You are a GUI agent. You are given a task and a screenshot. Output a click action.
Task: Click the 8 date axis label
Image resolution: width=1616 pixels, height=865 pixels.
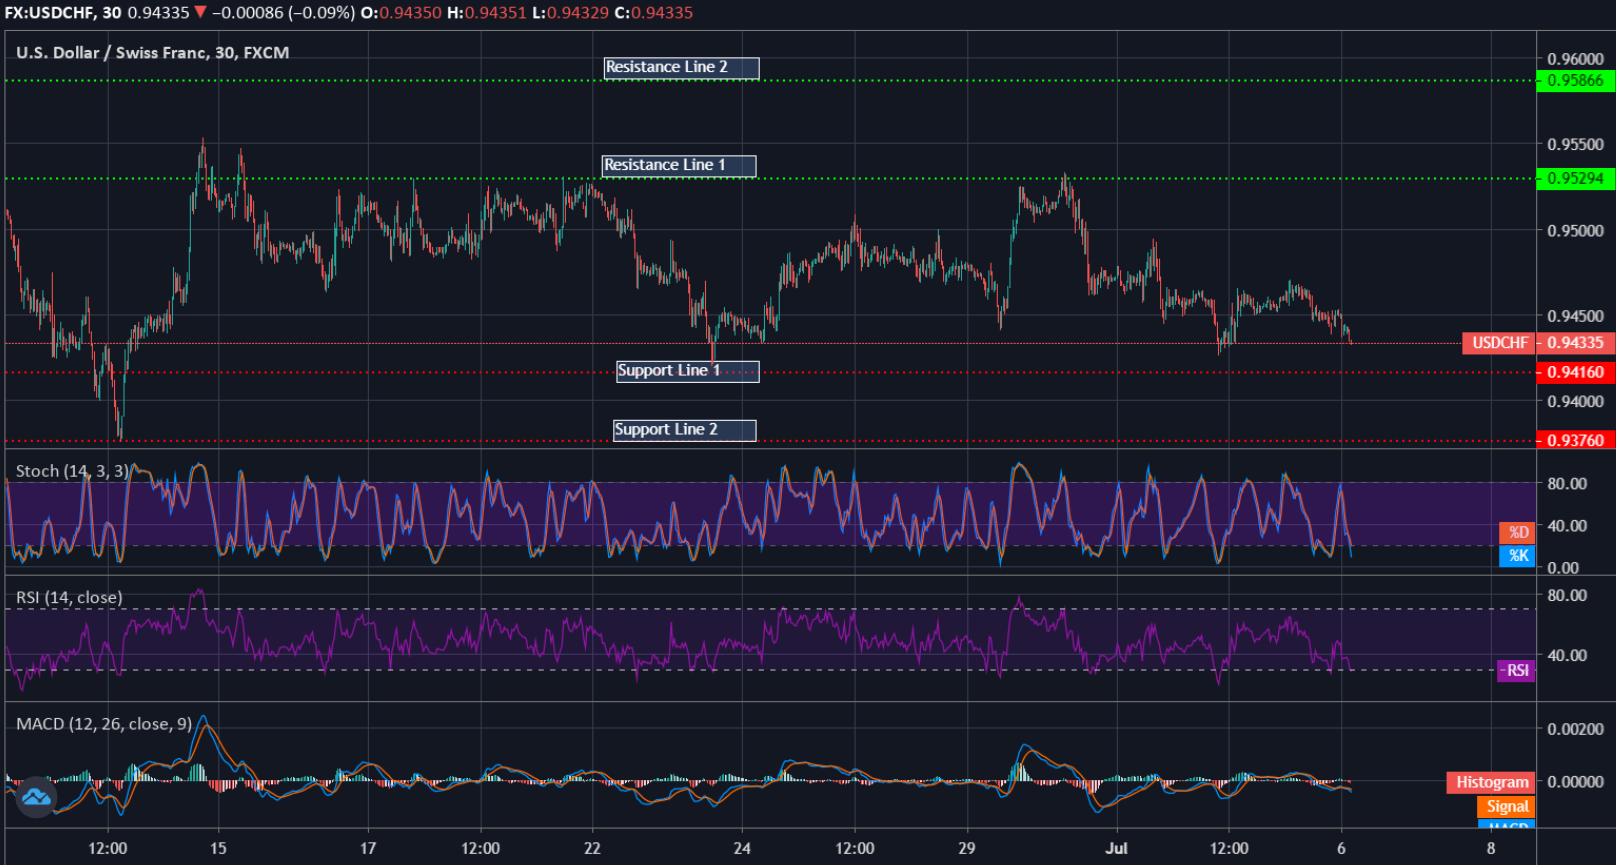click(1491, 848)
